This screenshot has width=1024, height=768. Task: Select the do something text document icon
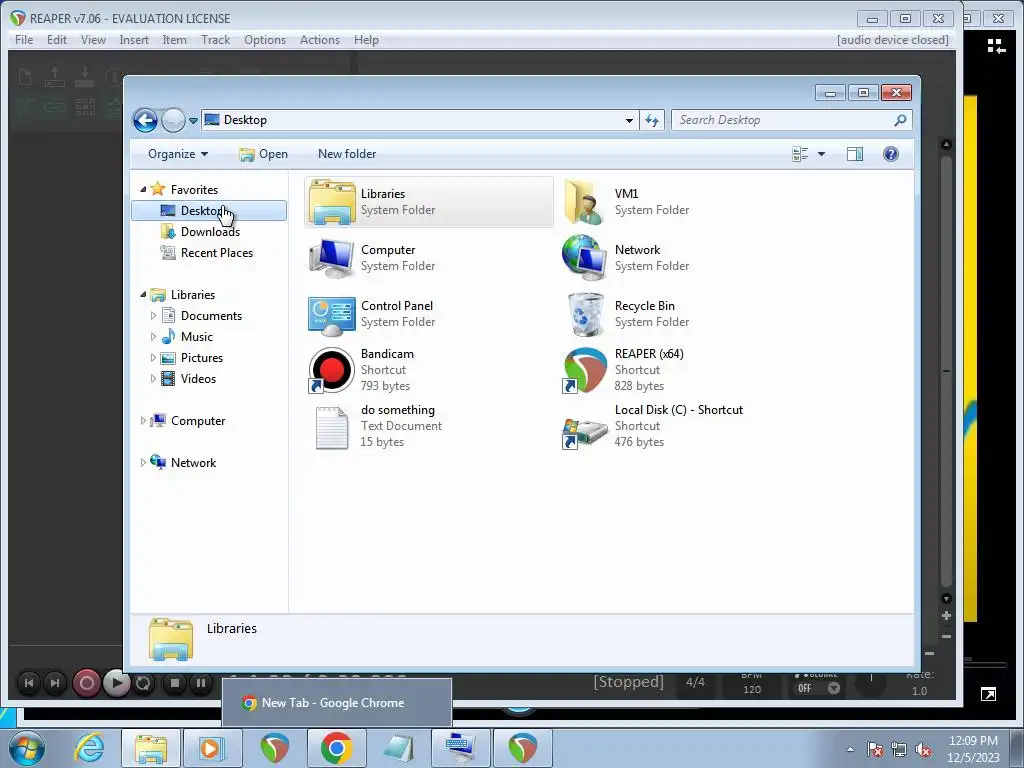332,428
